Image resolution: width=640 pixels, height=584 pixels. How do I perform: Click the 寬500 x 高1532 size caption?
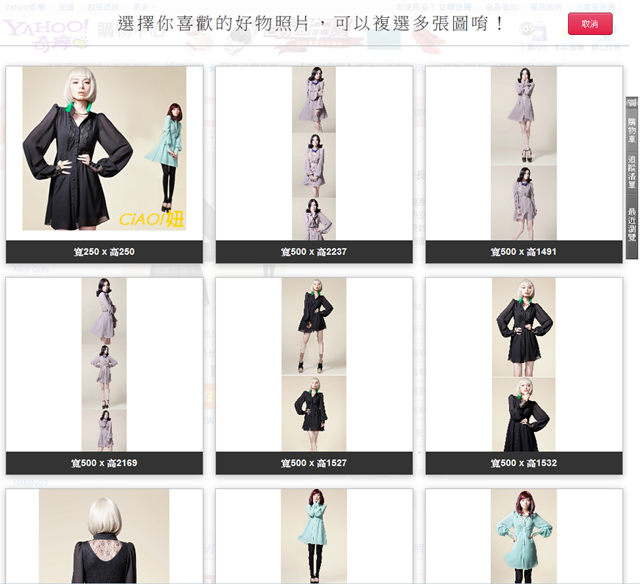(x=524, y=463)
